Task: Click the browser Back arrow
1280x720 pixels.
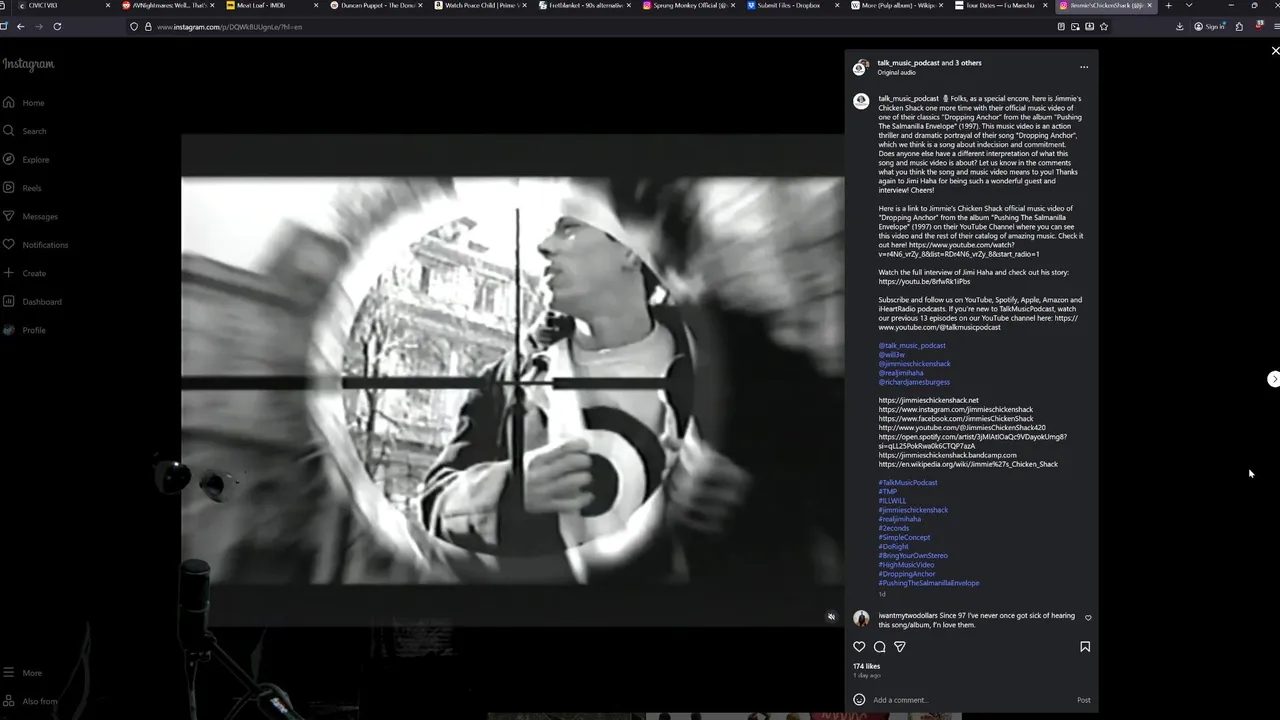Action: pos(20,26)
